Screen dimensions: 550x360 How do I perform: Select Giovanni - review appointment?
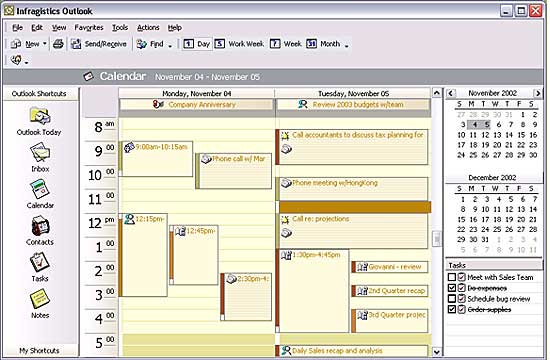(390, 267)
